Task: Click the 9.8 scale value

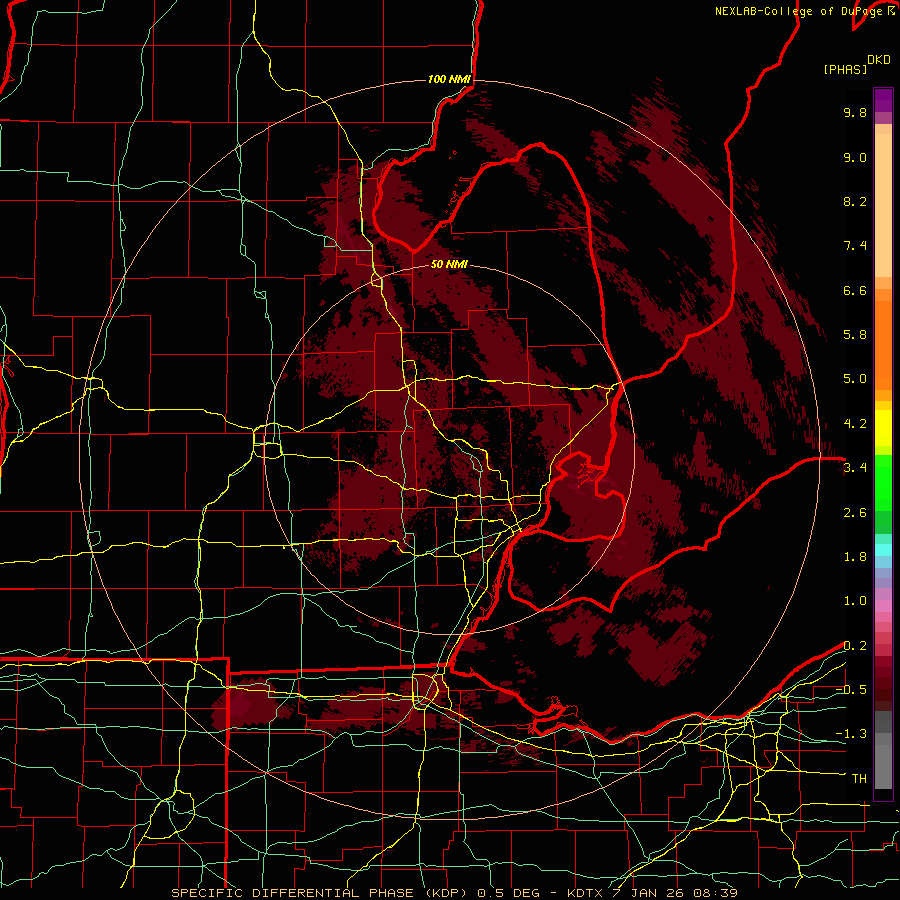Action: click(x=855, y=112)
